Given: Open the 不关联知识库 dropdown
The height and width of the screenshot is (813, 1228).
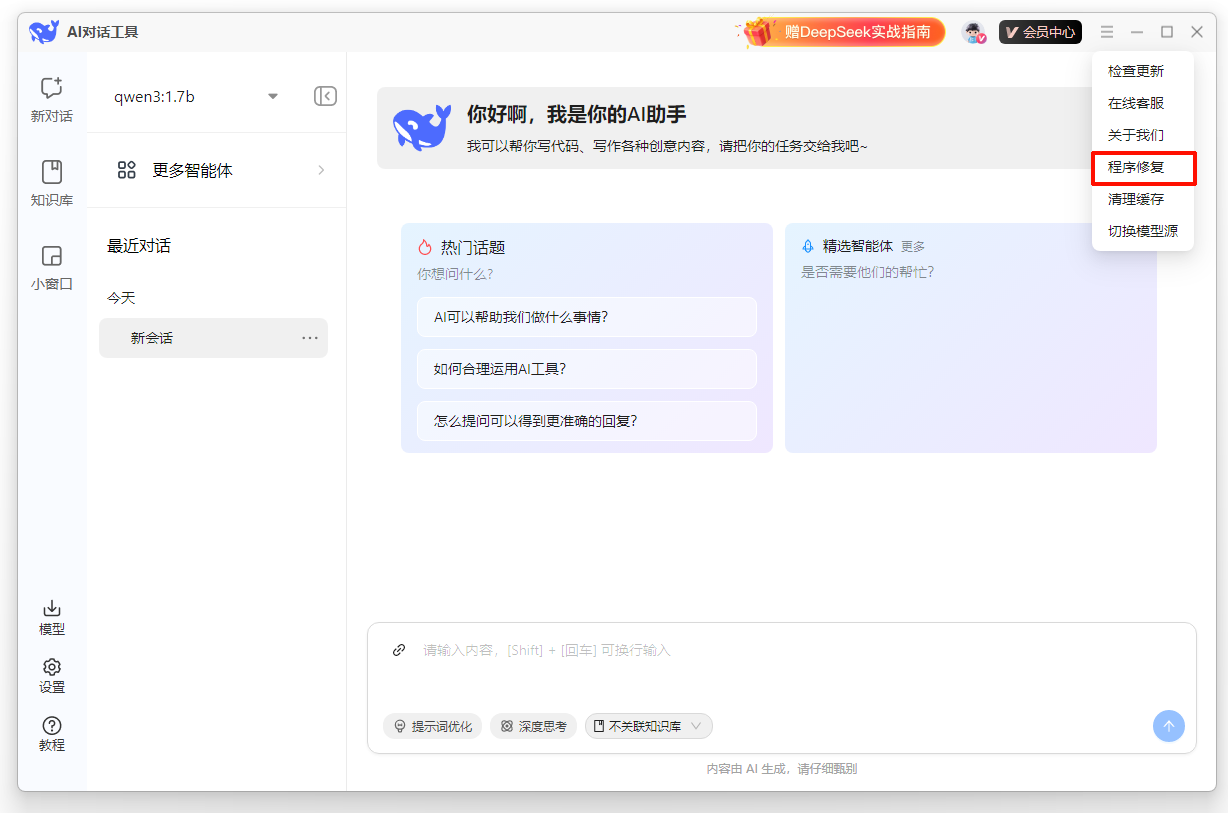Looking at the screenshot, I should tap(648, 725).
